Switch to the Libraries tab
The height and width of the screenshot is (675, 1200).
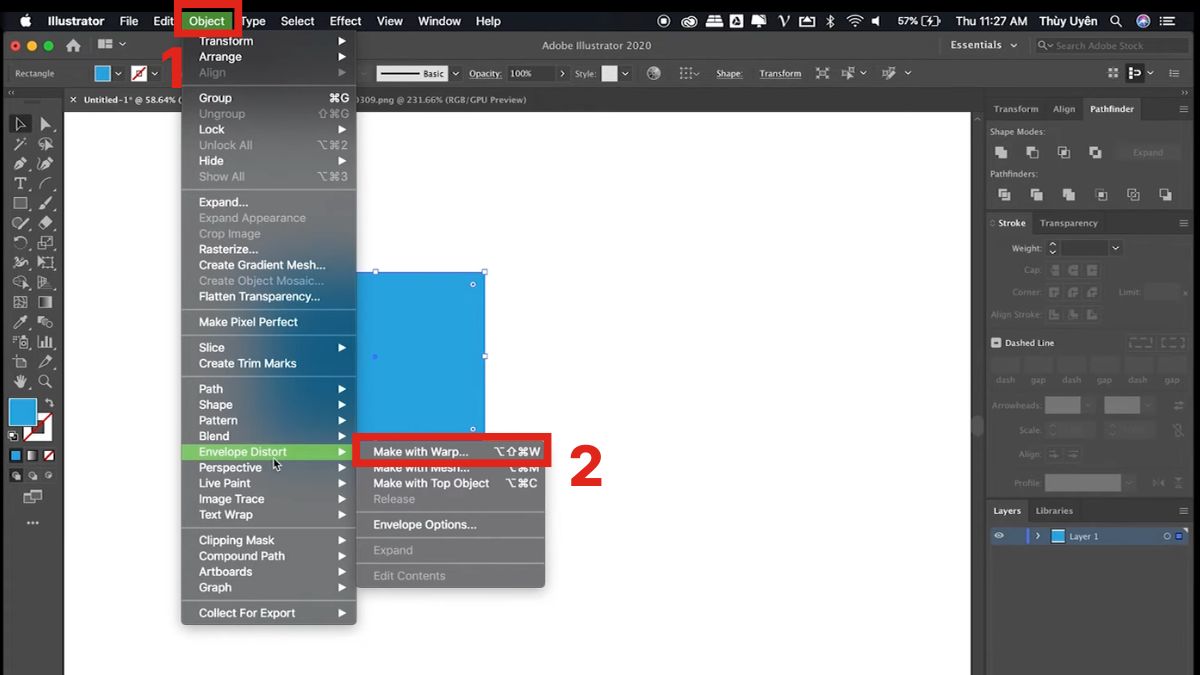point(1054,511)
